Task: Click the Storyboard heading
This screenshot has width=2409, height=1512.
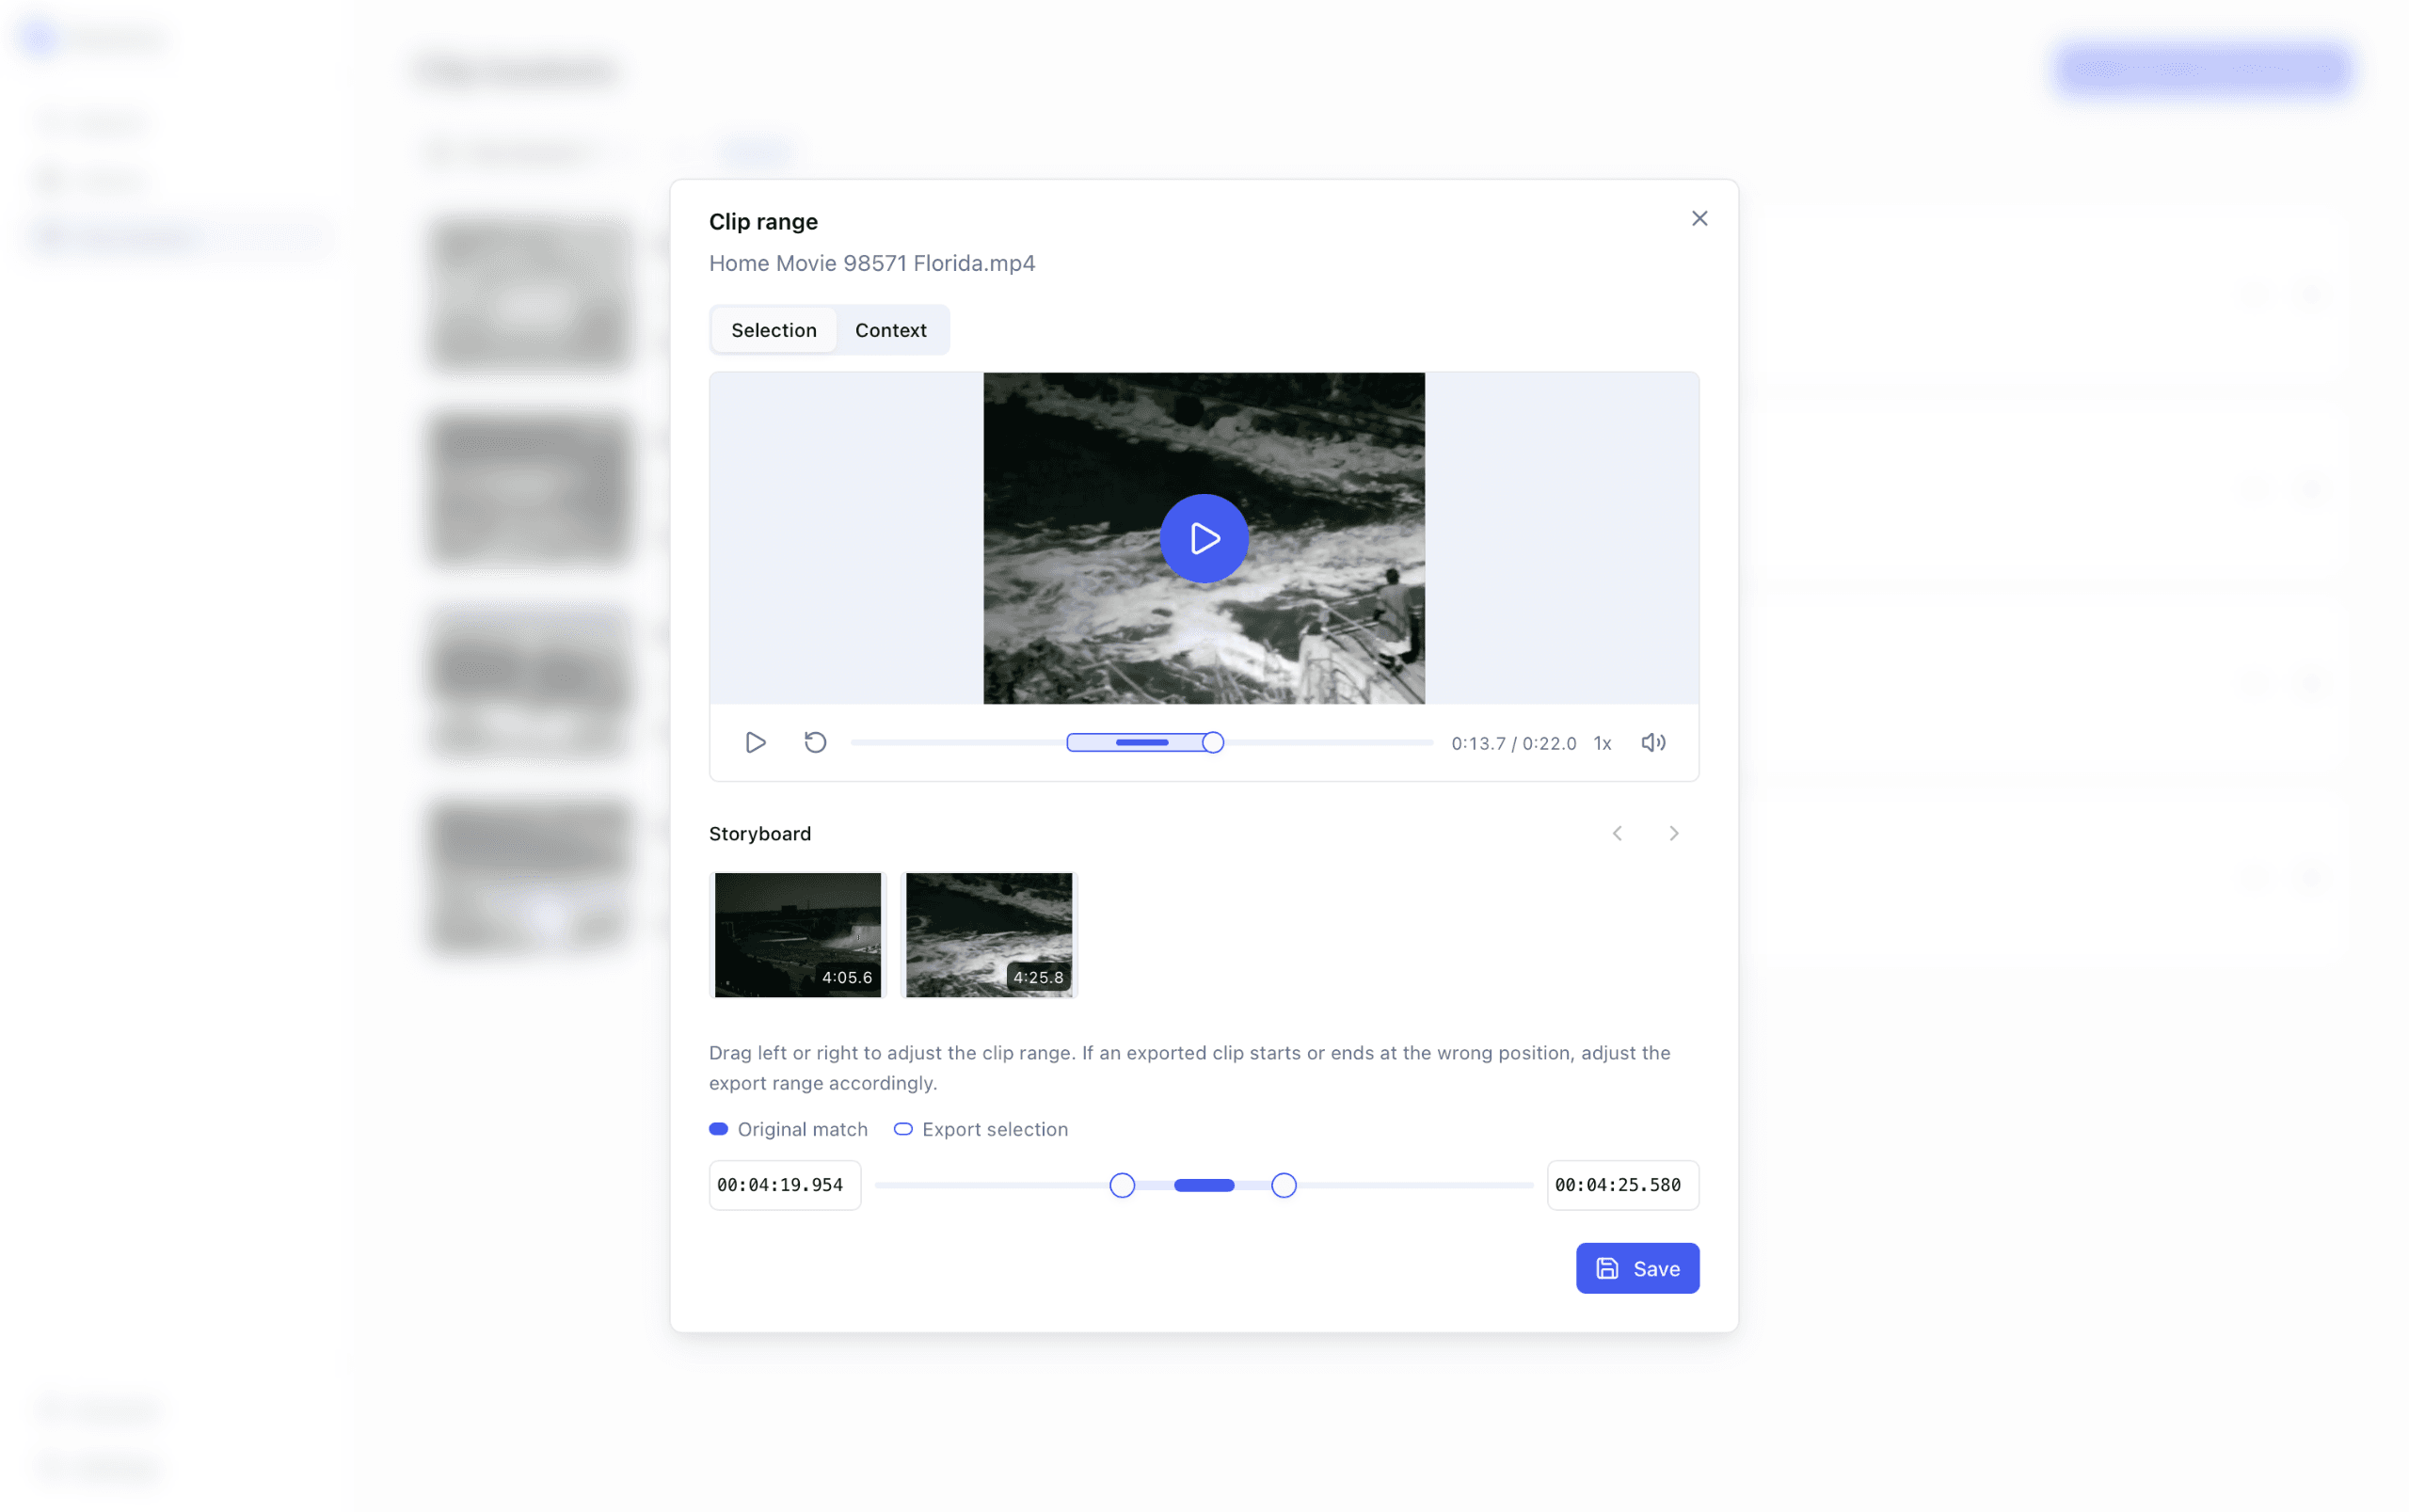Action: (x=759, y=833)
